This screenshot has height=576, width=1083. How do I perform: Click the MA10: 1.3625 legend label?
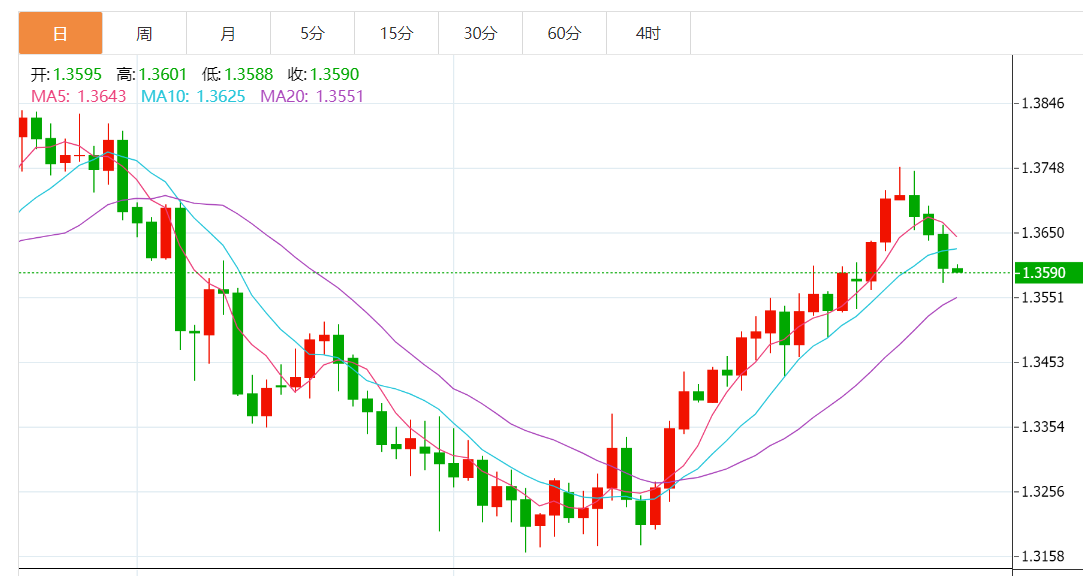click(x=193, y=96)
